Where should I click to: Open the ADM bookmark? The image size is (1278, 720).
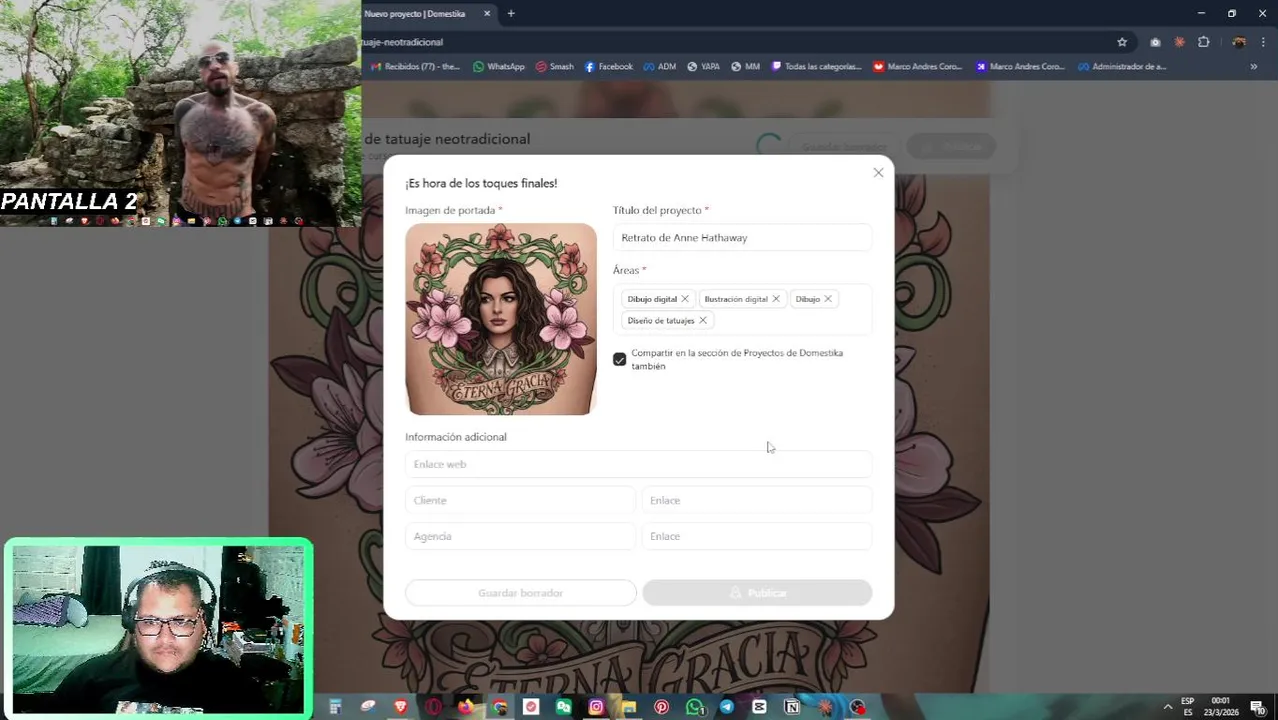click(660, 67)
